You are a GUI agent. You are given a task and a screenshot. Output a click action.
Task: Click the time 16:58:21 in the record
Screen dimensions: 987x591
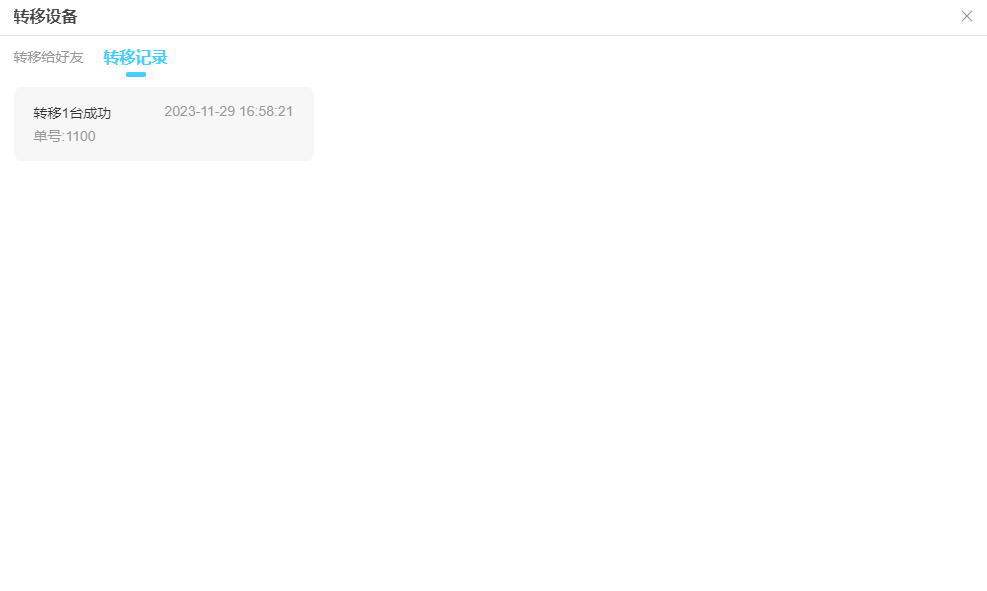[266, 111]
